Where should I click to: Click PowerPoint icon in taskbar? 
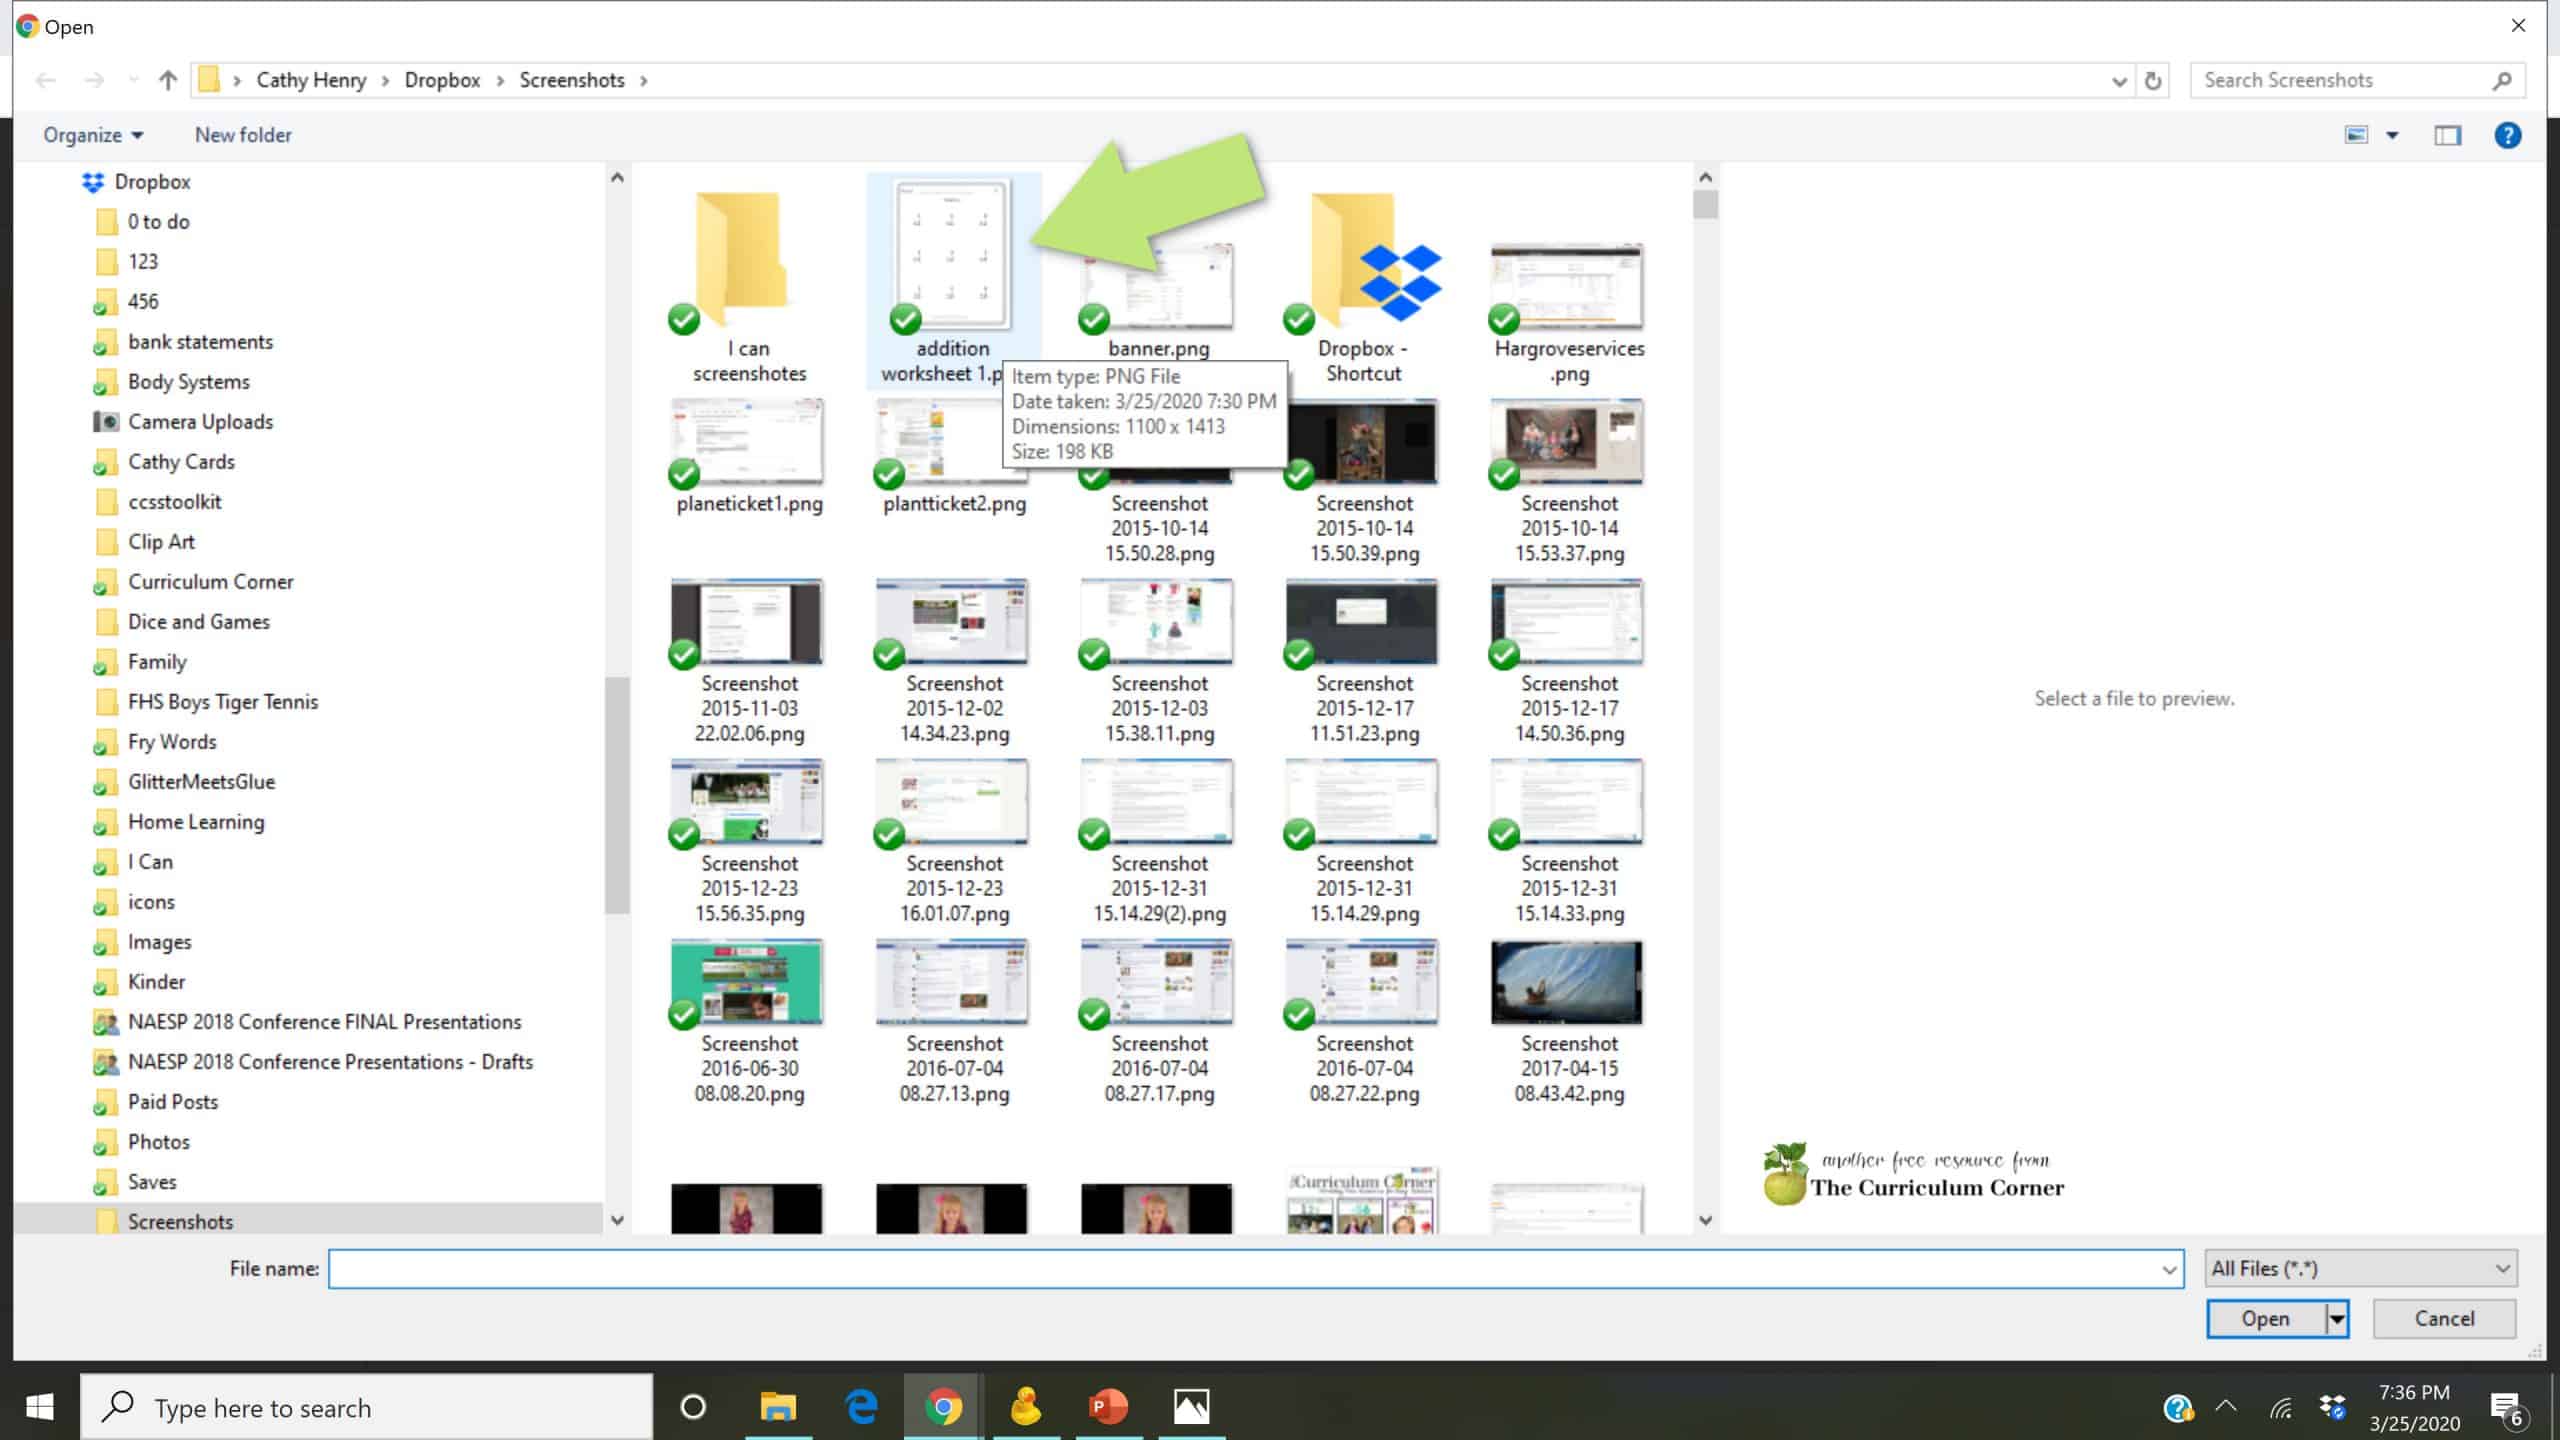point(1107,1407)
